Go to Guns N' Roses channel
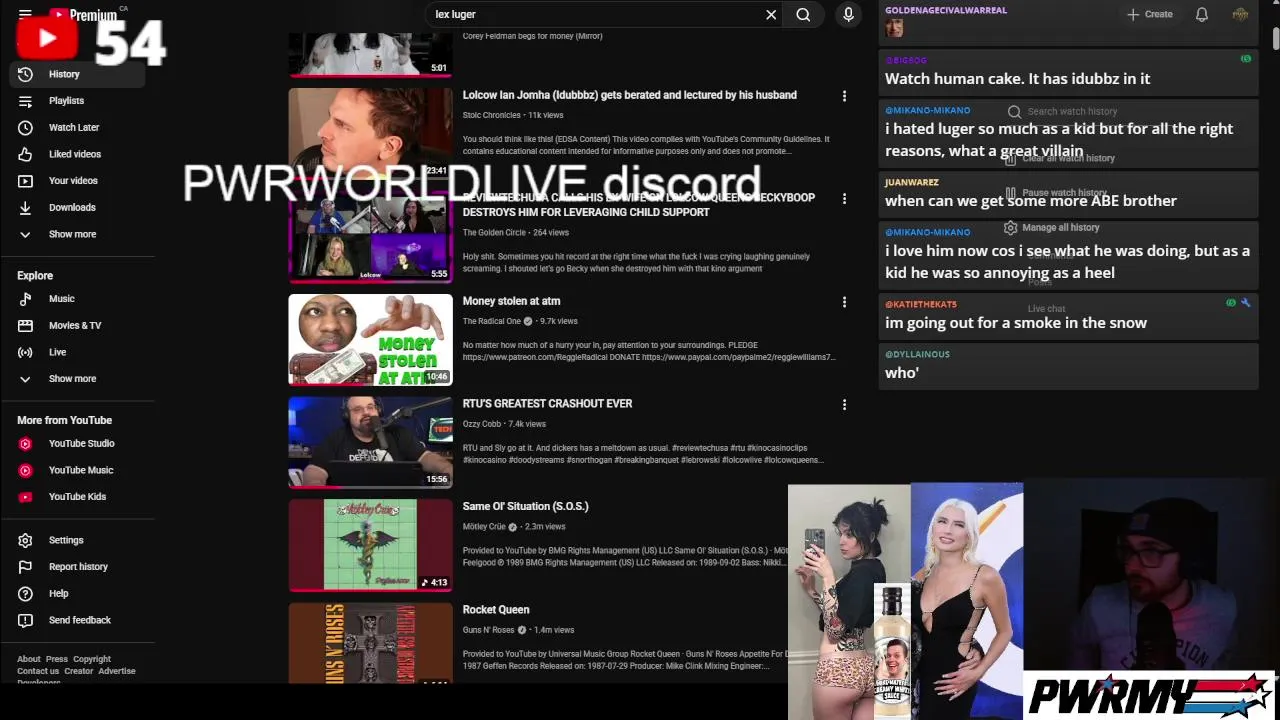The image size is (1280, 720). pyautogui.click(x=488, y=630)
